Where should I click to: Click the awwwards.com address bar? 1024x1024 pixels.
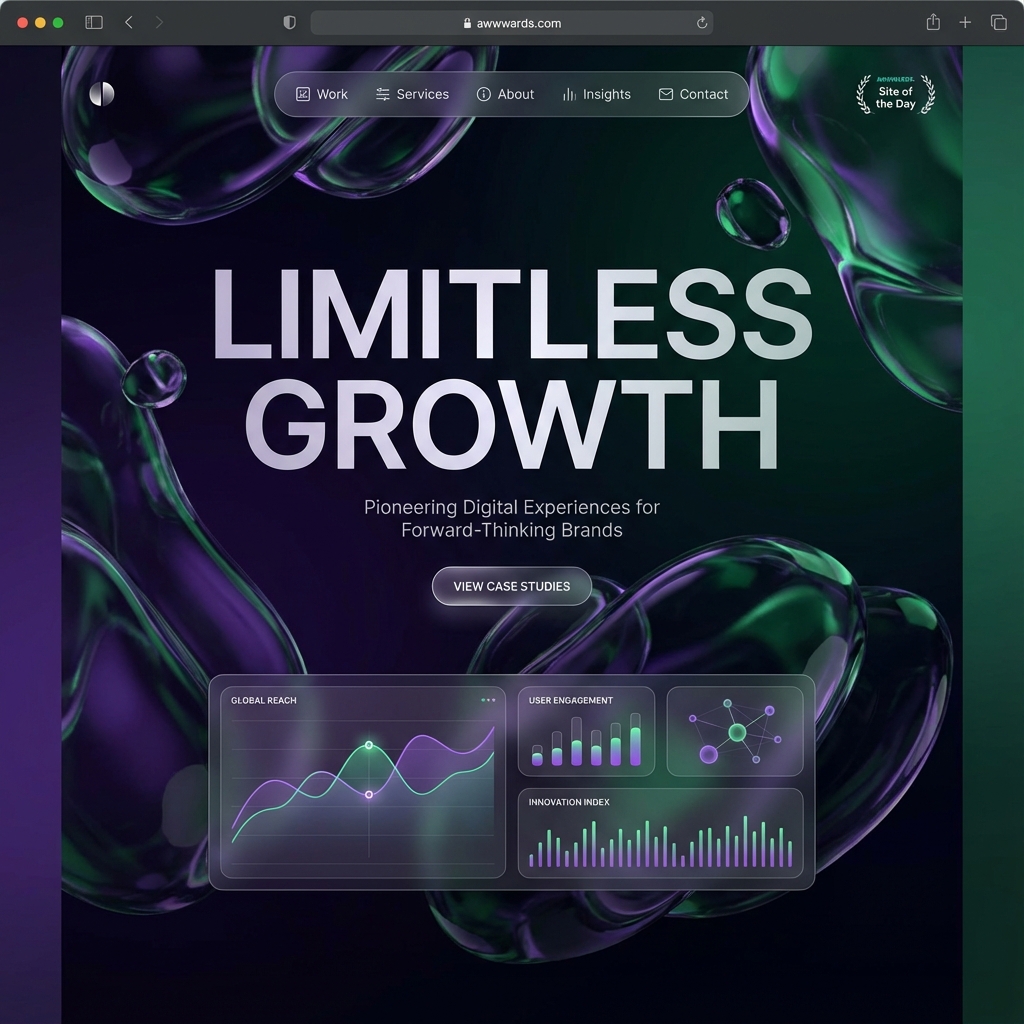pyautogui.click(x=511, y=22)
